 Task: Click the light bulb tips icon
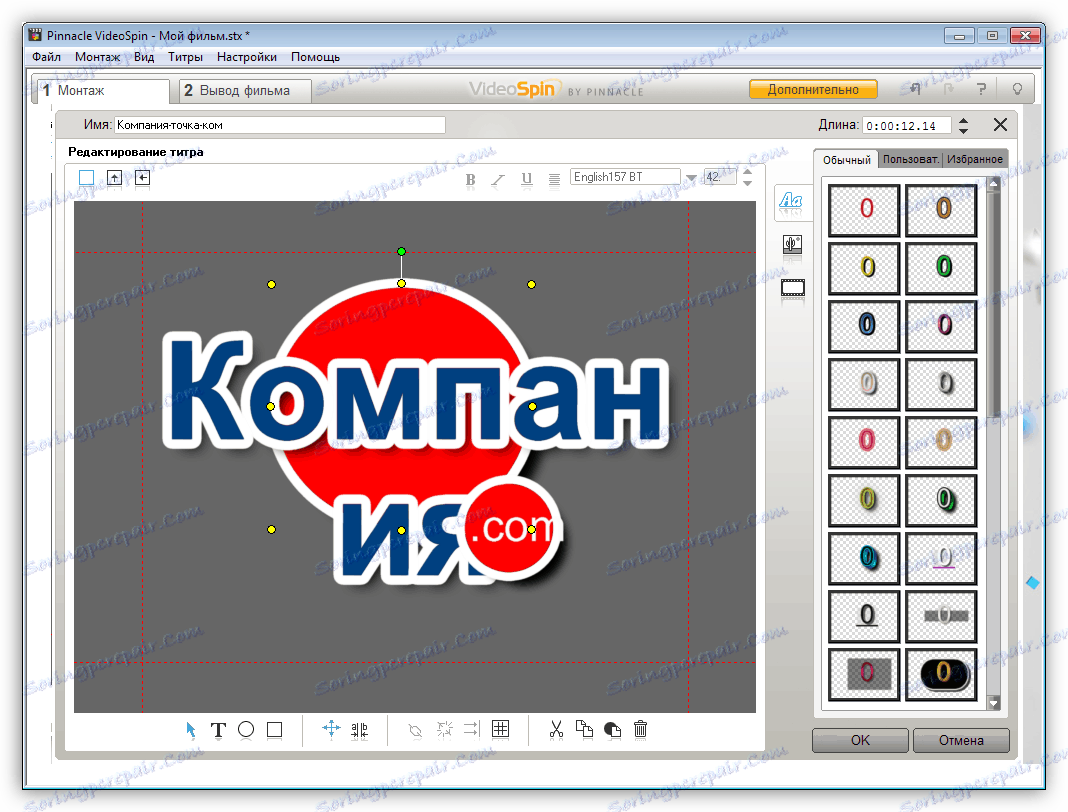1018,89
